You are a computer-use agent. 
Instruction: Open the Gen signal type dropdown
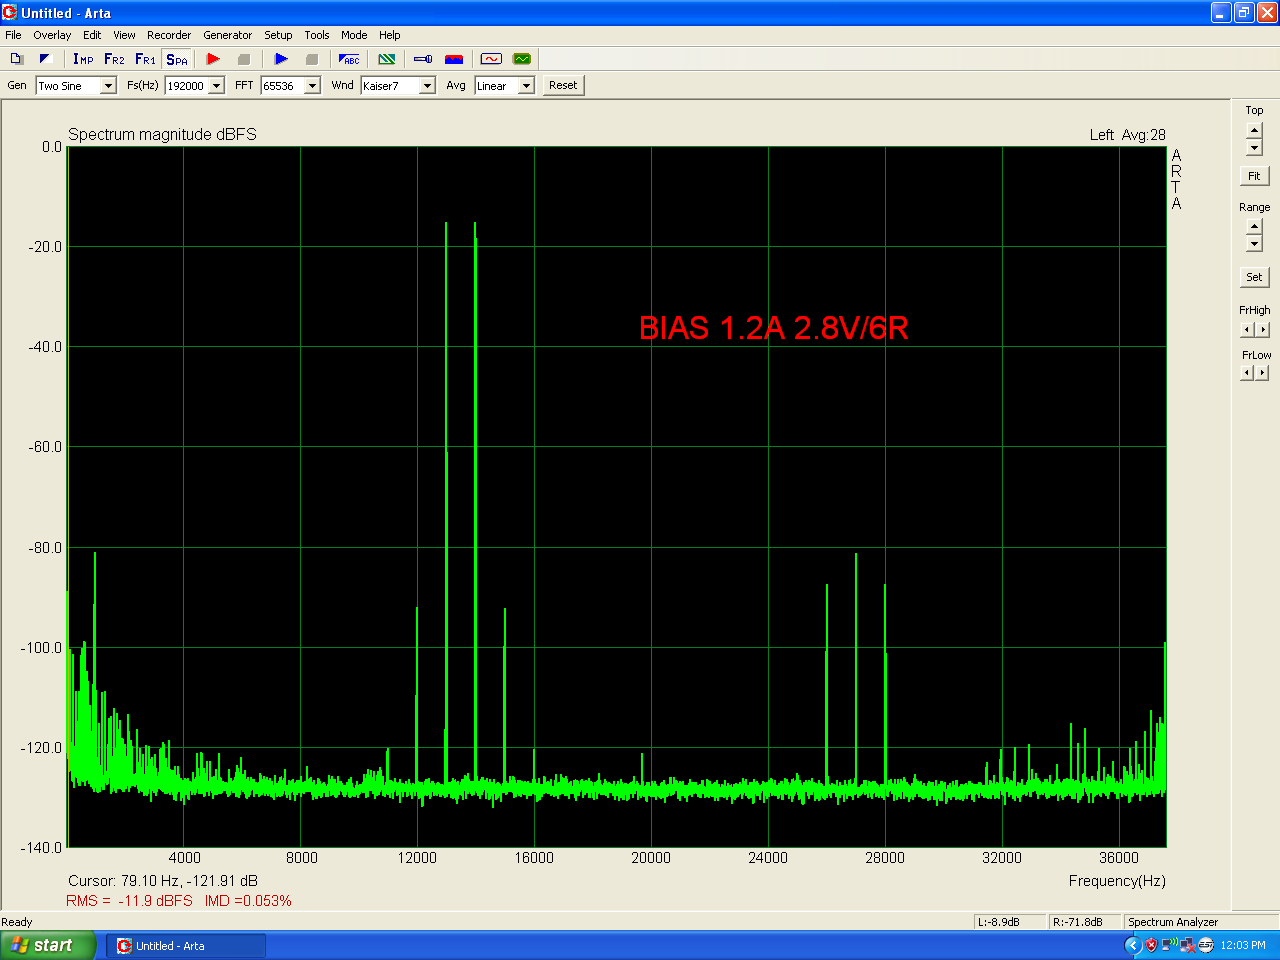coord(108,86)
